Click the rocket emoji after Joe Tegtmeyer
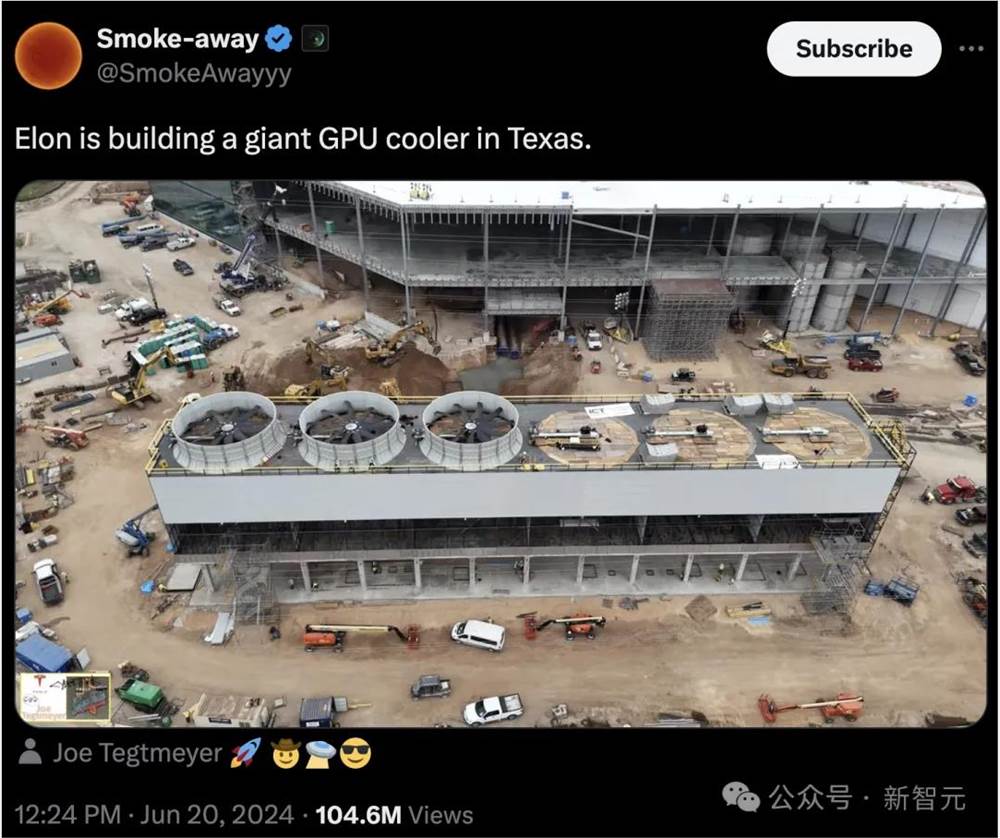The height and width of the screenshot is (838, 1000). tap(246, 753)
